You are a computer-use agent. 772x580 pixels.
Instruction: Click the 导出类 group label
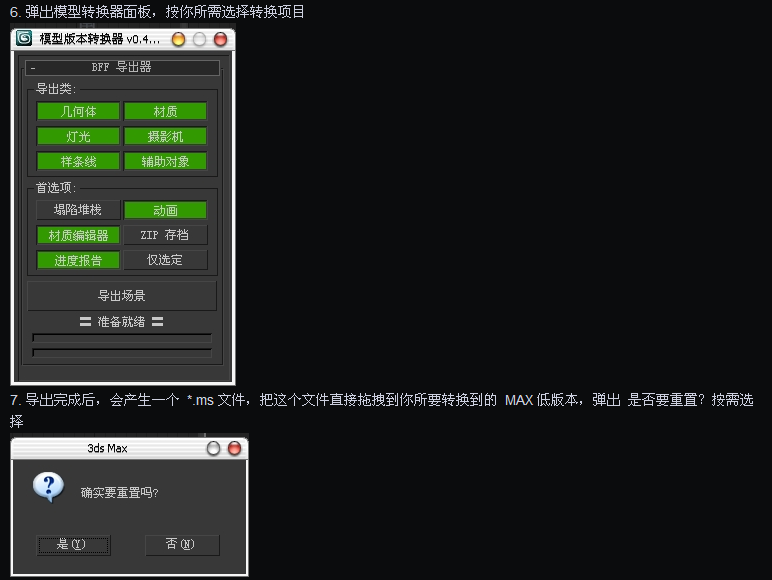point(56,89)
